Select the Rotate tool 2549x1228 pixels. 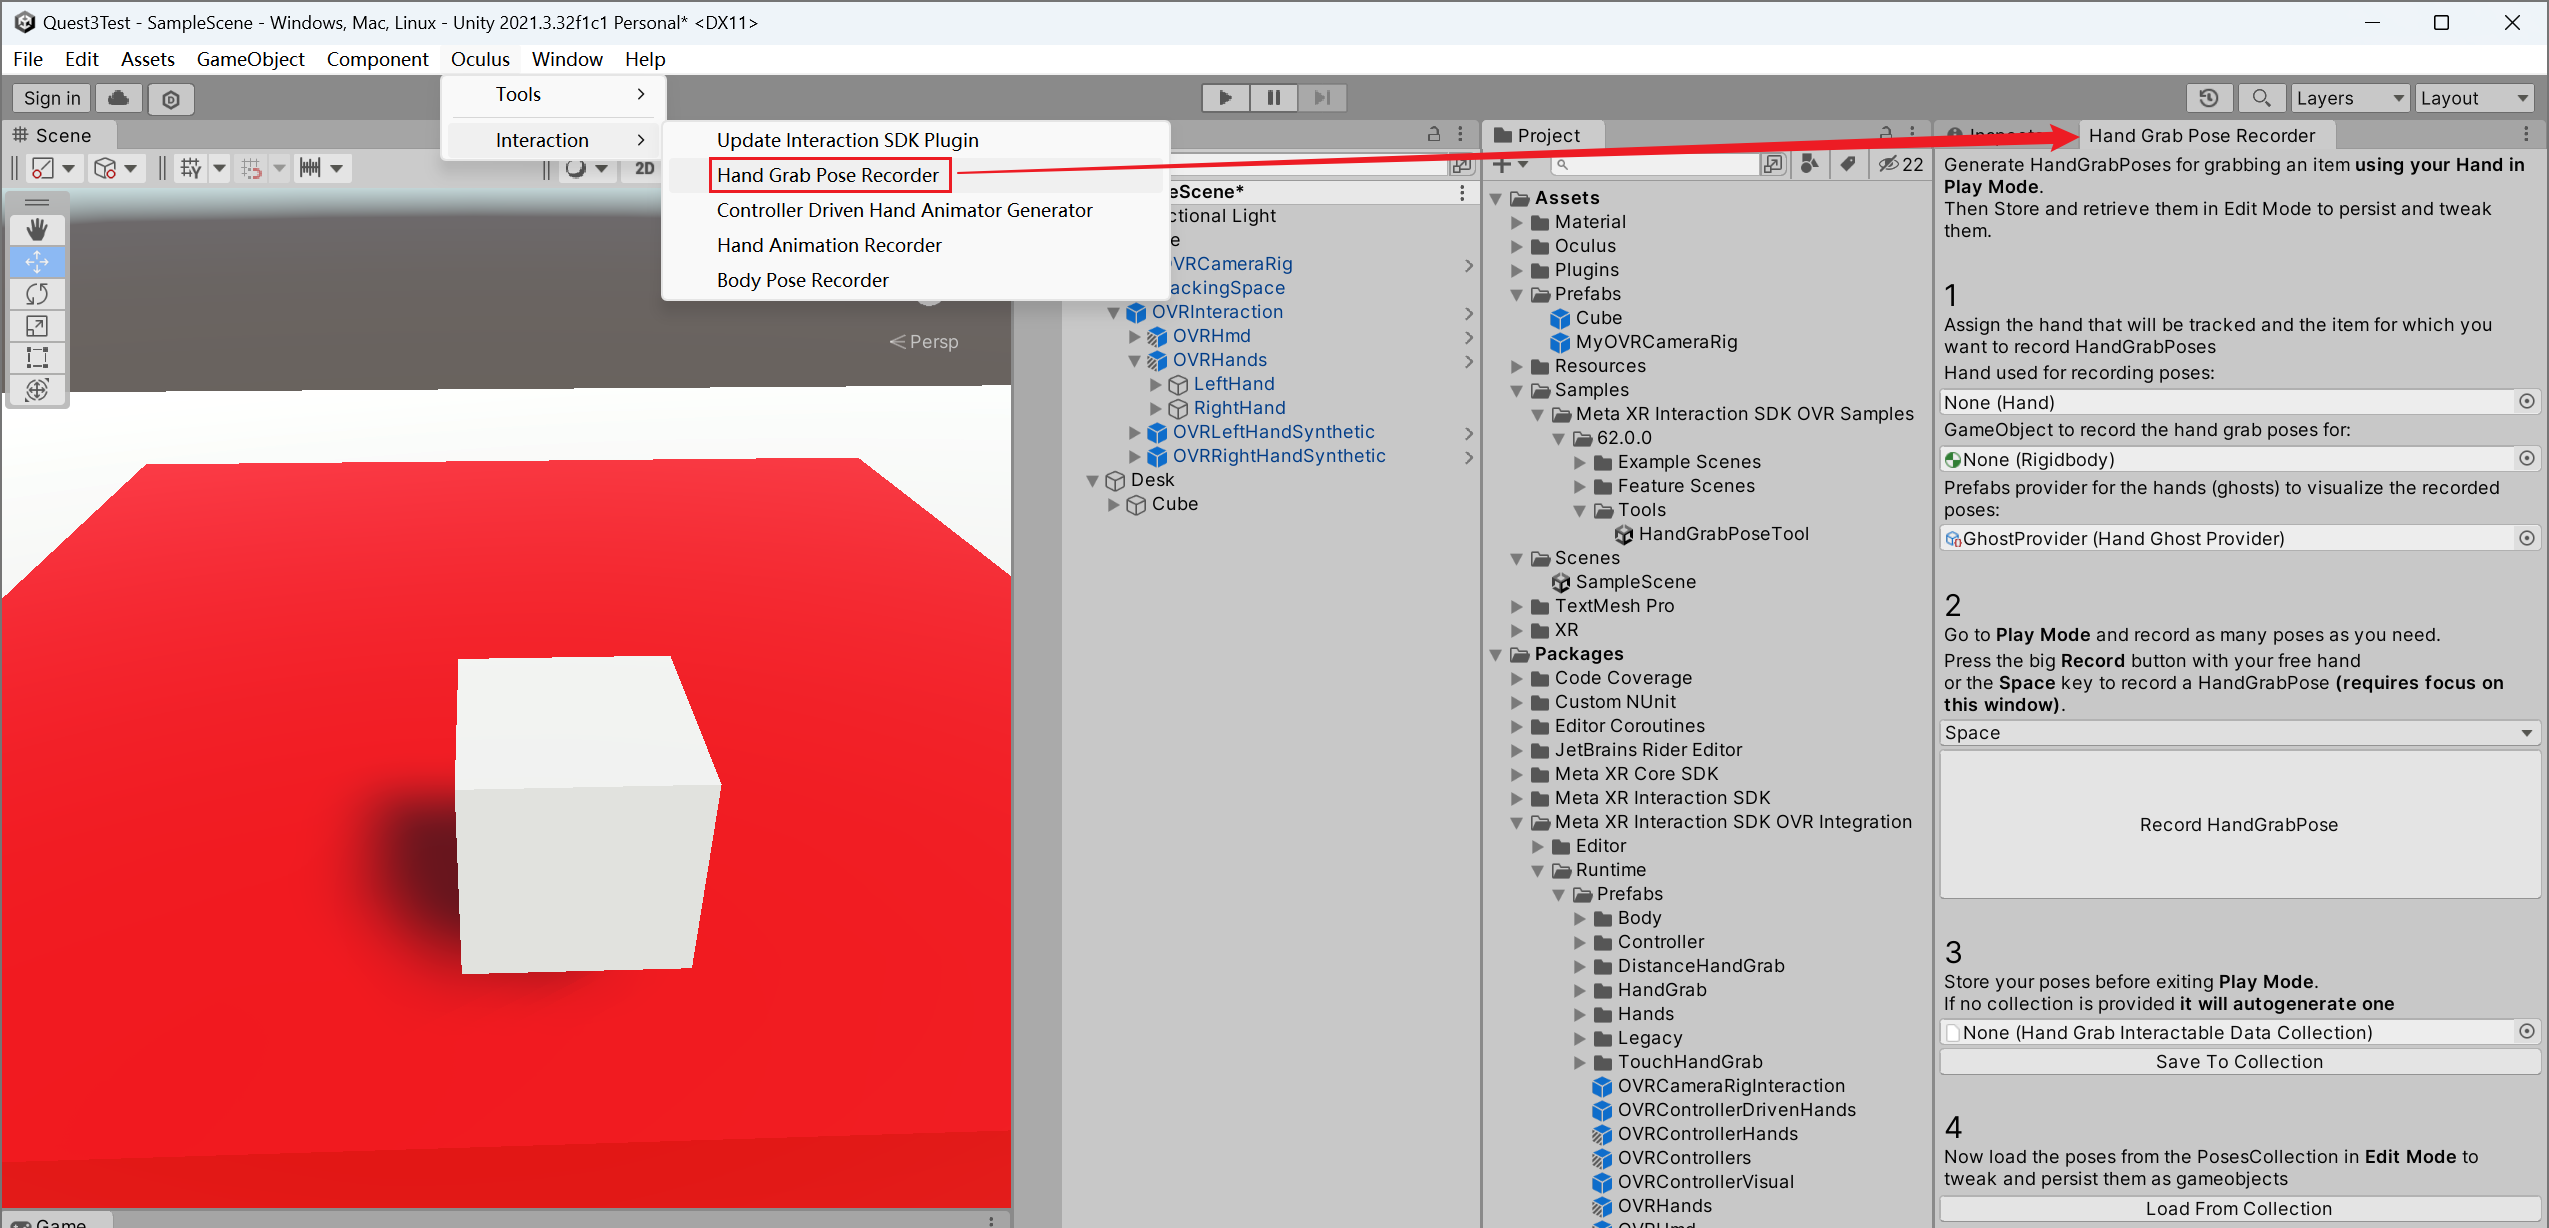point(37,294)
